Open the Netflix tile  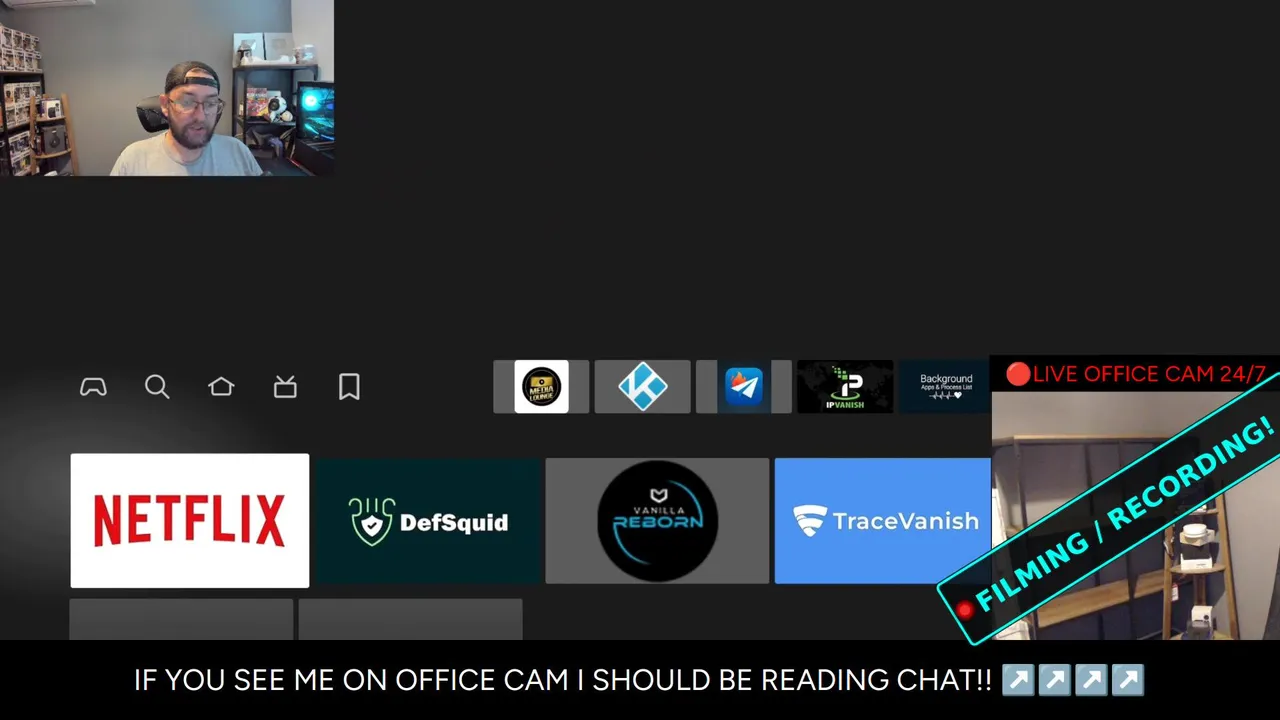pos(190,521)
